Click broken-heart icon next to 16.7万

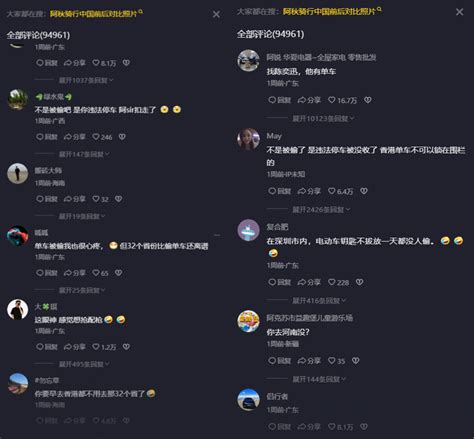[x=368, y=100]
